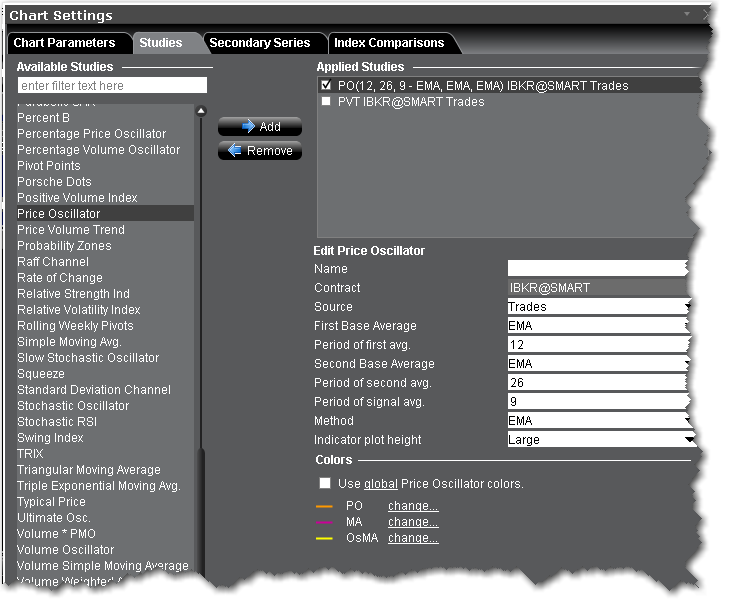Viewport: 729px width, 605px height.
Task: Open the Secondary Series tab
Action: pyautogui.click(x=260, y=43)
